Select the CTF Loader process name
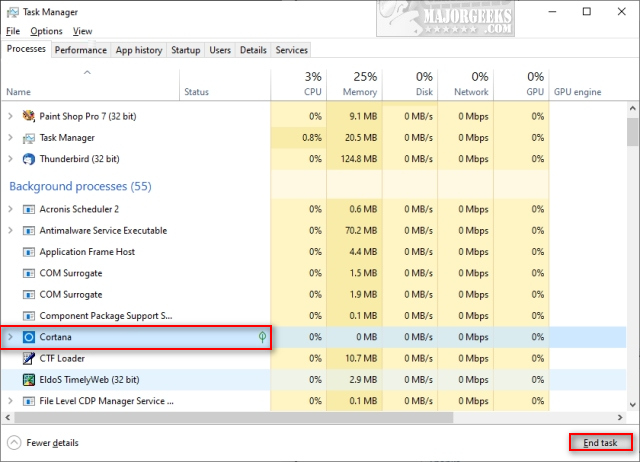640x462 pixels. tap(62, 358)
